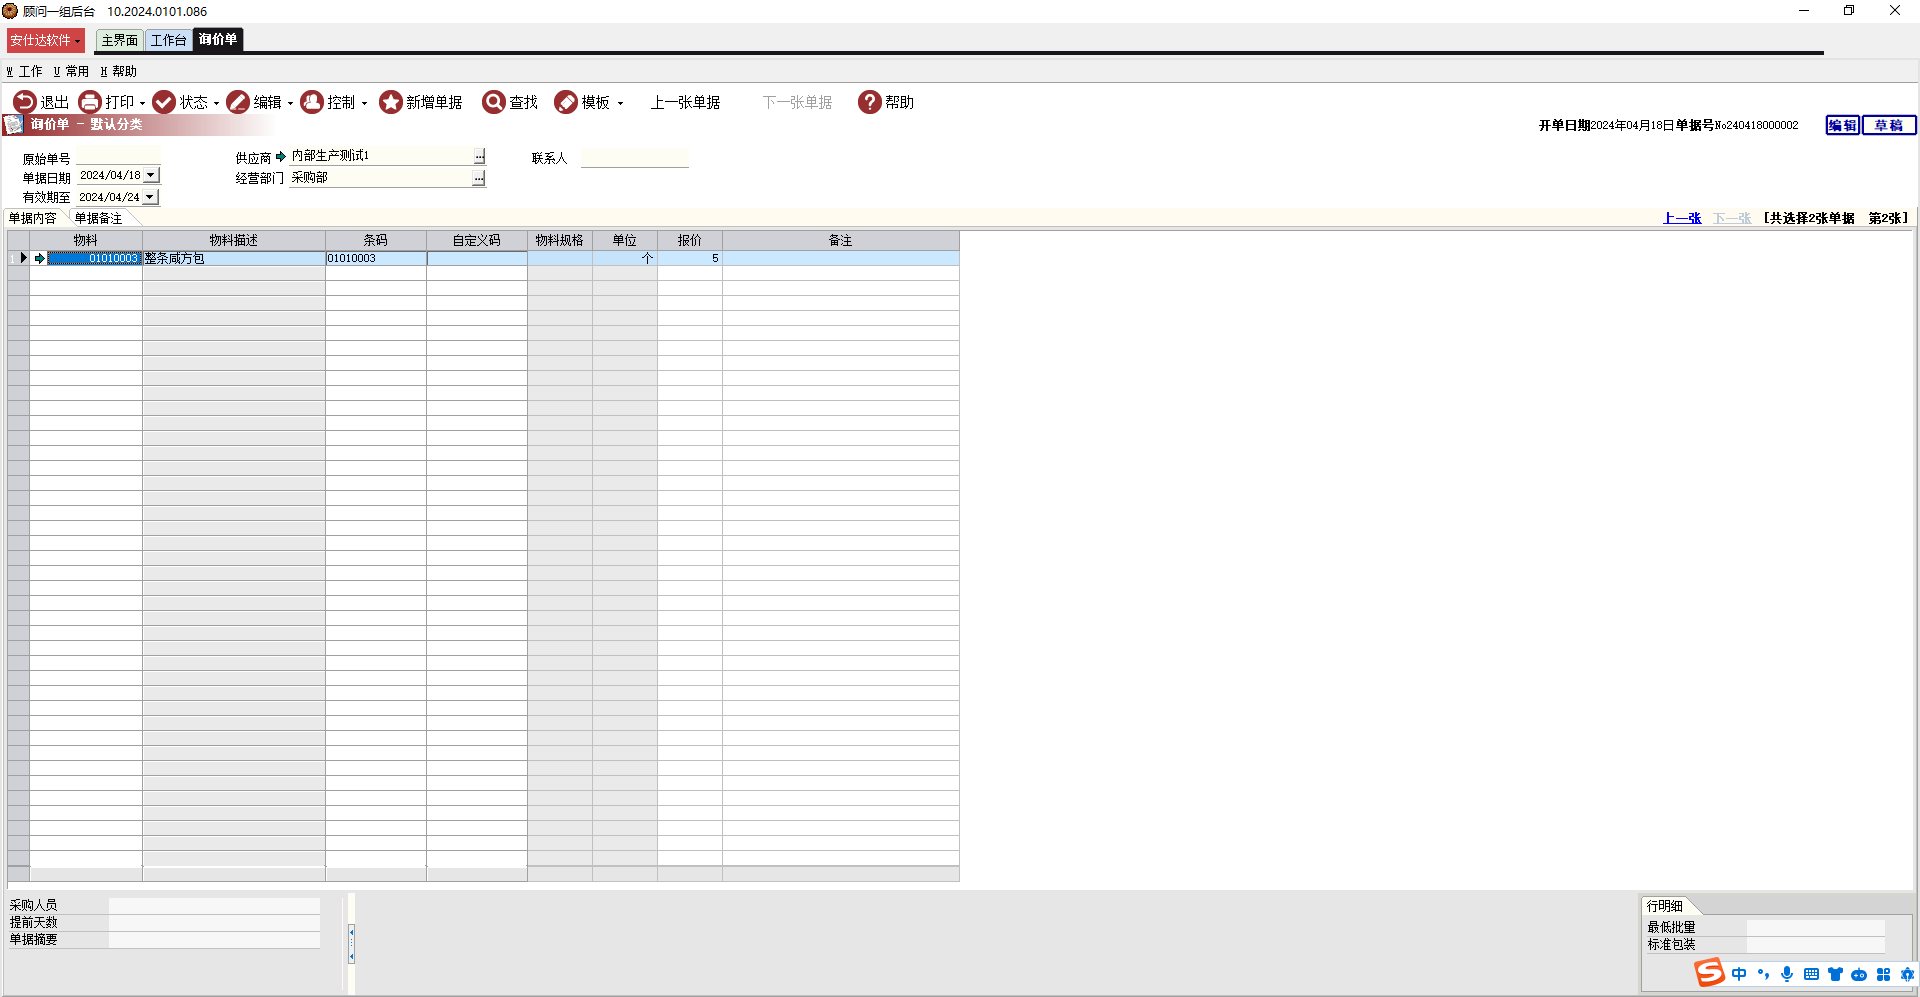
Task: Click the 控制 toolbar icon
Action: click(312, 102)
